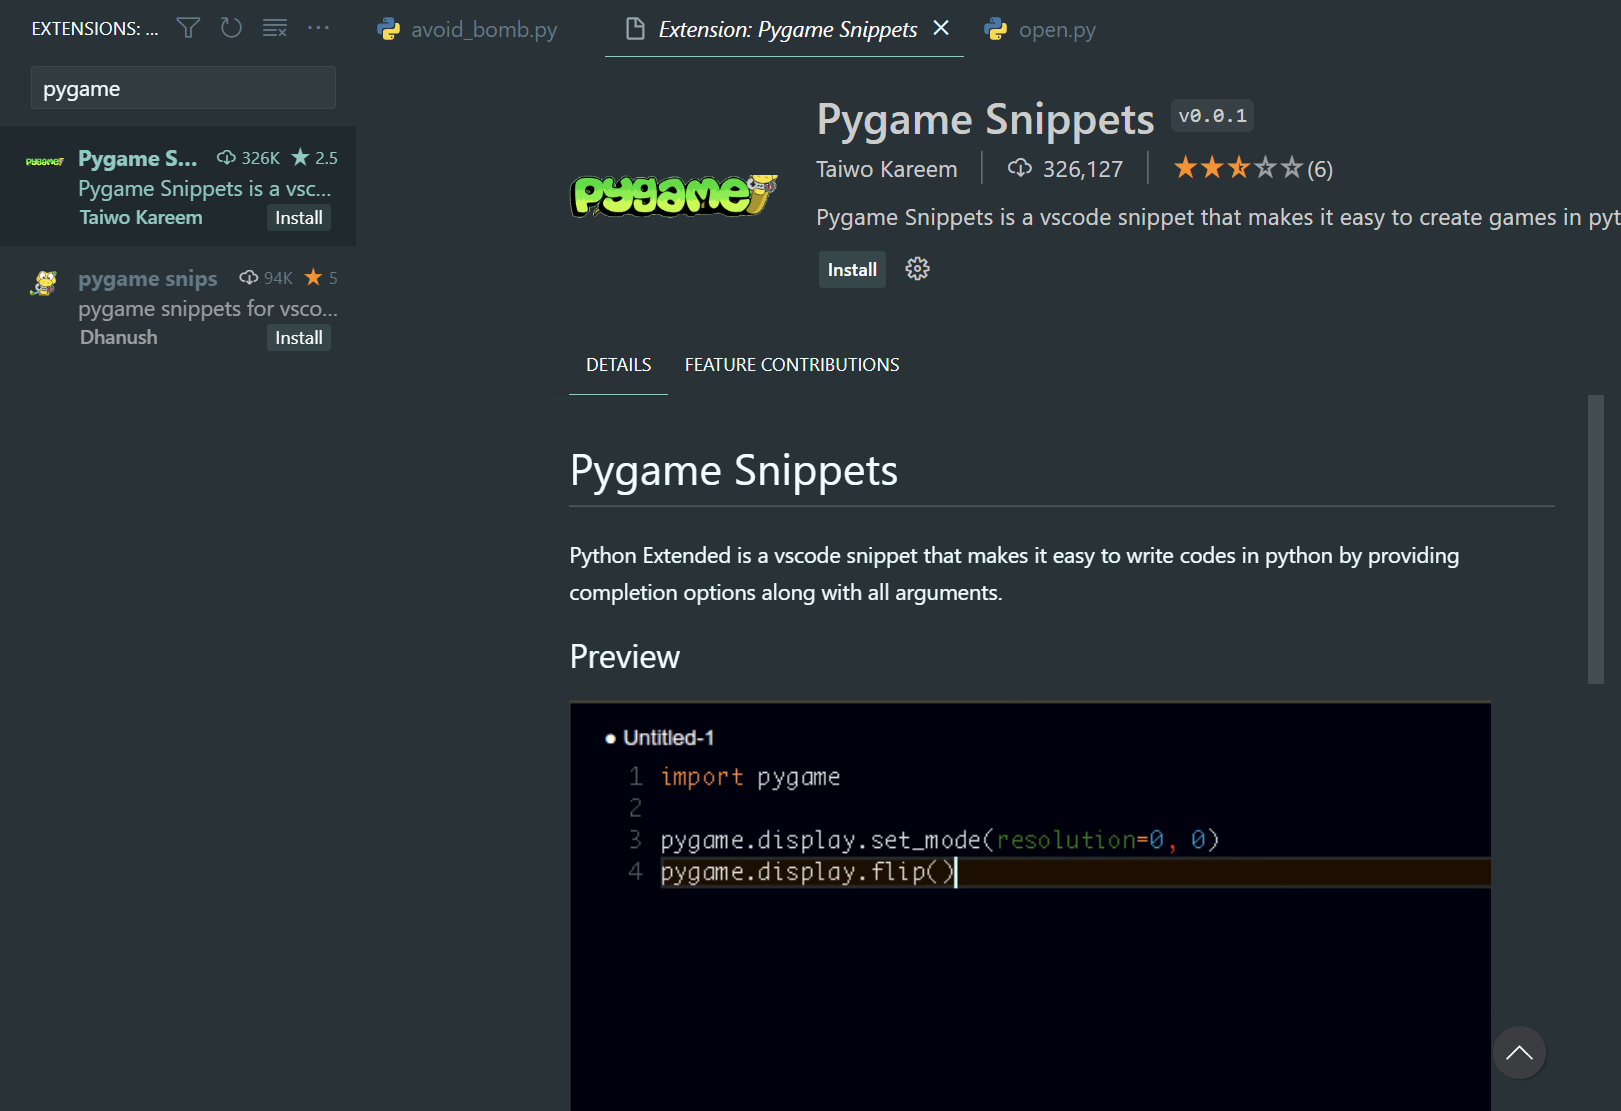Close the Extension: Pygame Snippets tab
Image resolution: width=1621 pixels, height=1111 pixels.
click(940, 28)
